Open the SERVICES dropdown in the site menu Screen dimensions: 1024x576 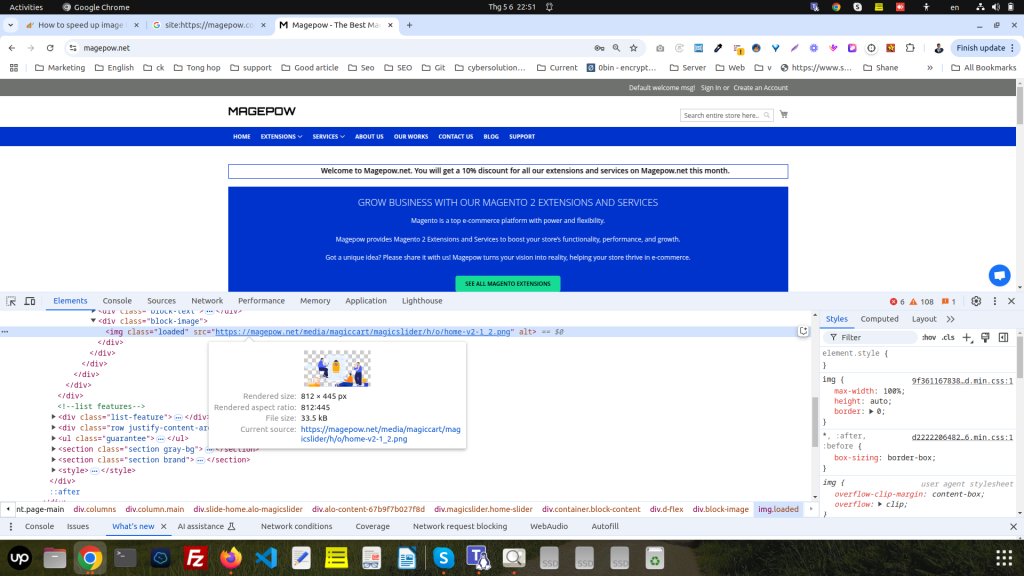click(328, 136)
